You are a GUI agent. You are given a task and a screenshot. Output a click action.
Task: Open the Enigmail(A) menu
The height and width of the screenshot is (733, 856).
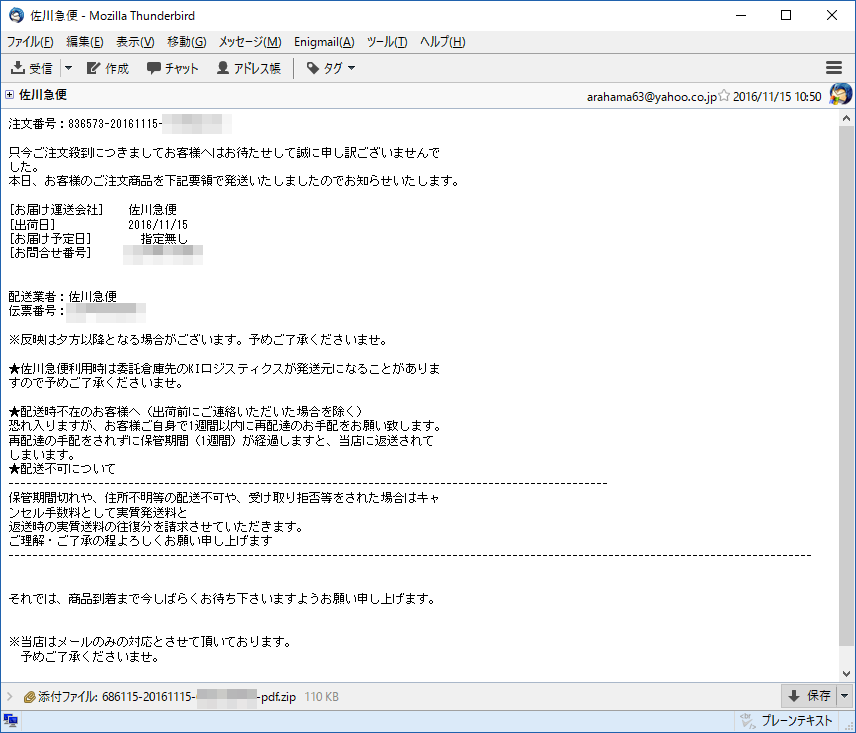(324, 41)
